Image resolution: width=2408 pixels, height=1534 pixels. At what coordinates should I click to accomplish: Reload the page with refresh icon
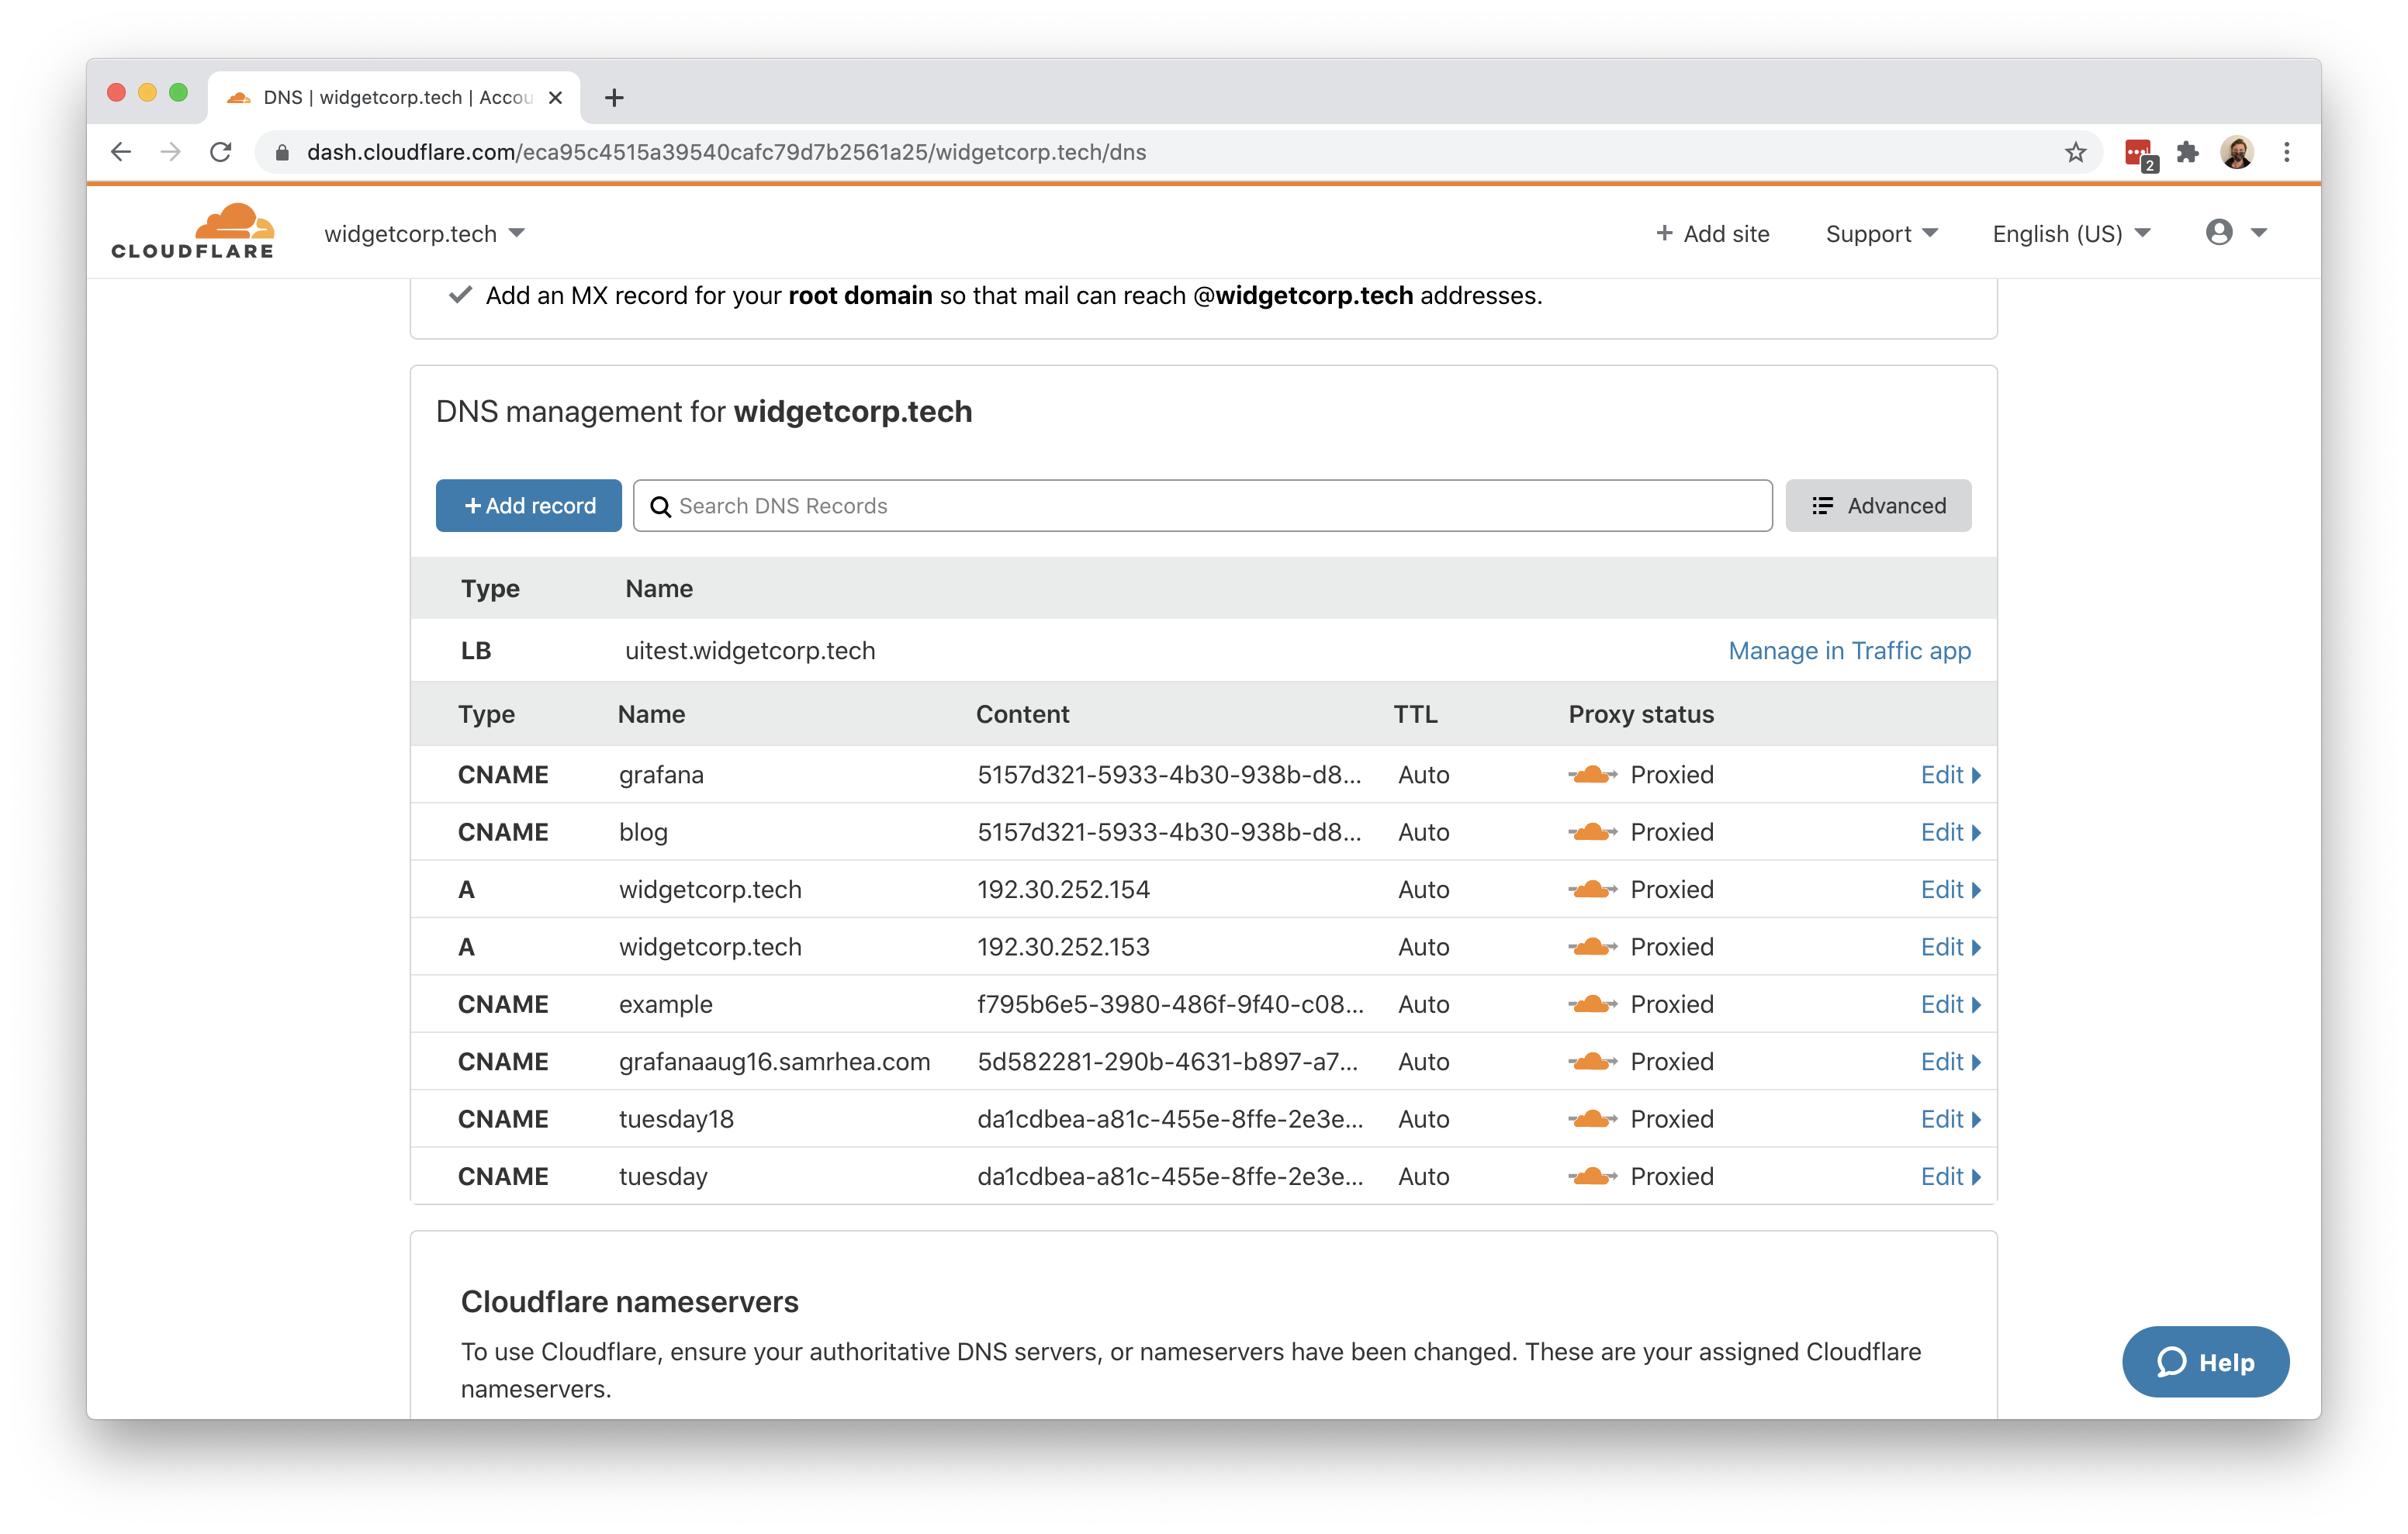coord(222,152)
